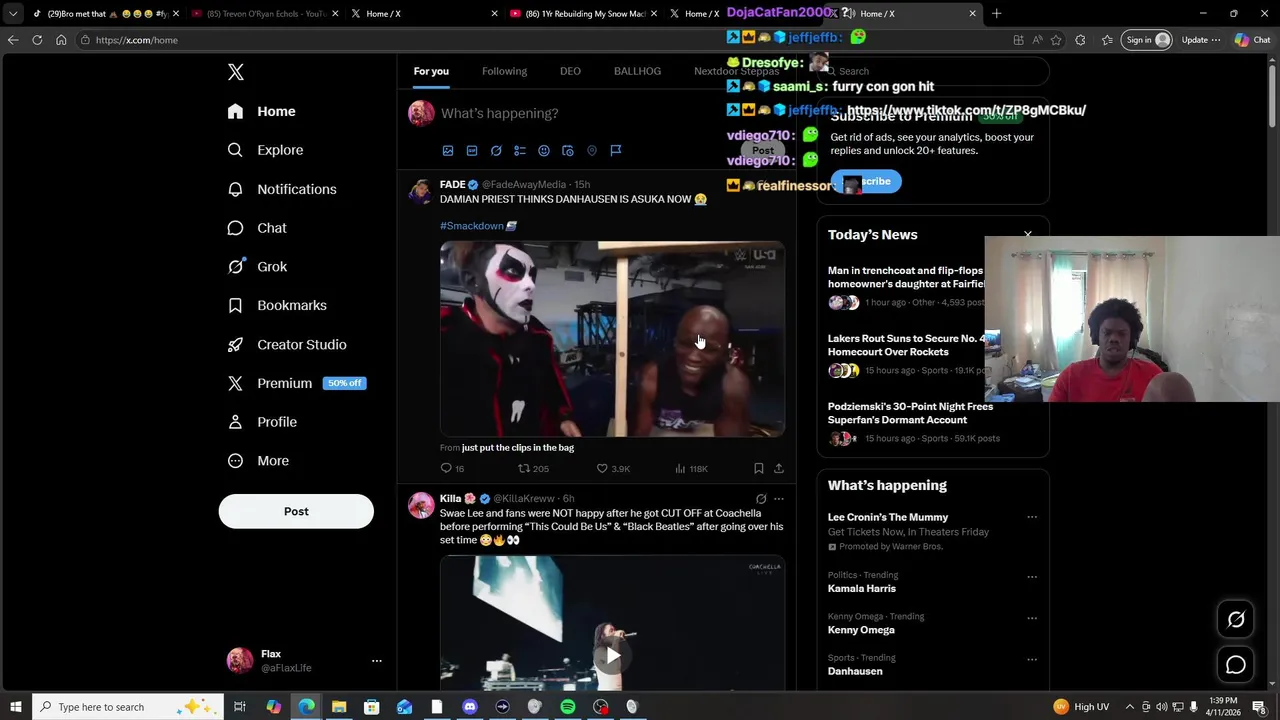Open Discord from the taskbar
The height and width of the screenshot is (720, 1280).
tap(470, 707)
